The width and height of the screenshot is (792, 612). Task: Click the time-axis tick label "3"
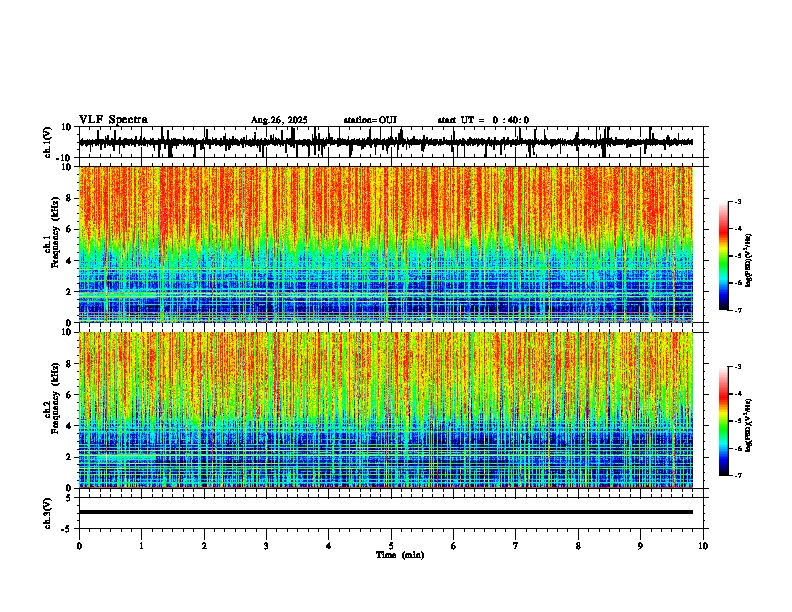pyautogui.click(x=266, y=546)
